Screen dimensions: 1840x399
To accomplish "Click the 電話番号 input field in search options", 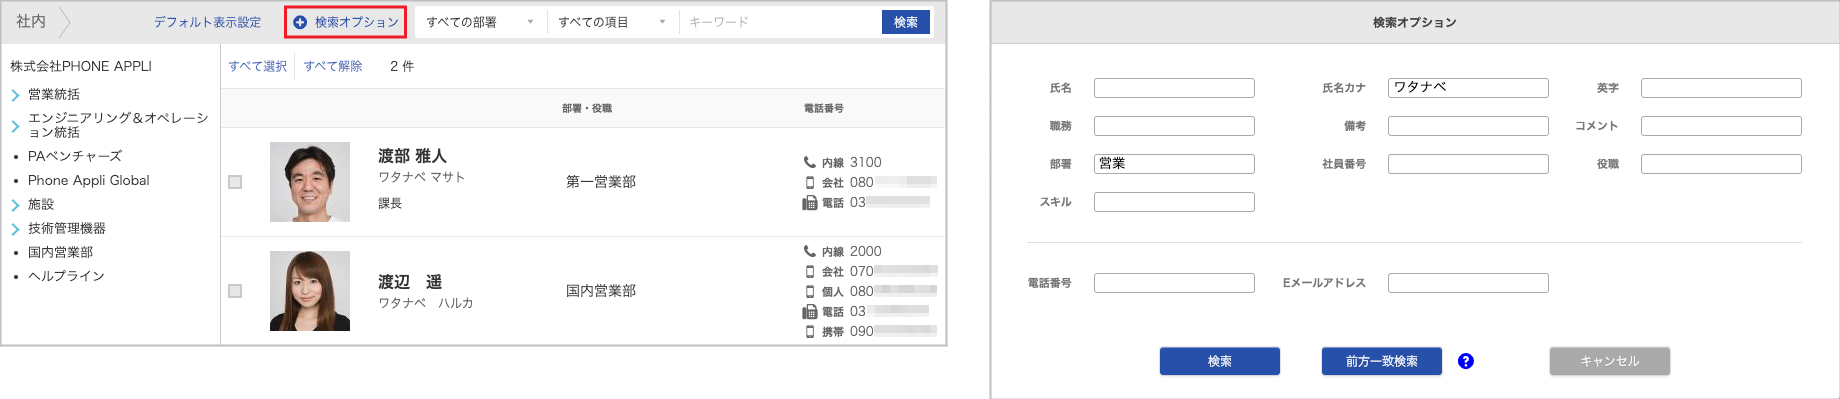I will (1174, 283).
